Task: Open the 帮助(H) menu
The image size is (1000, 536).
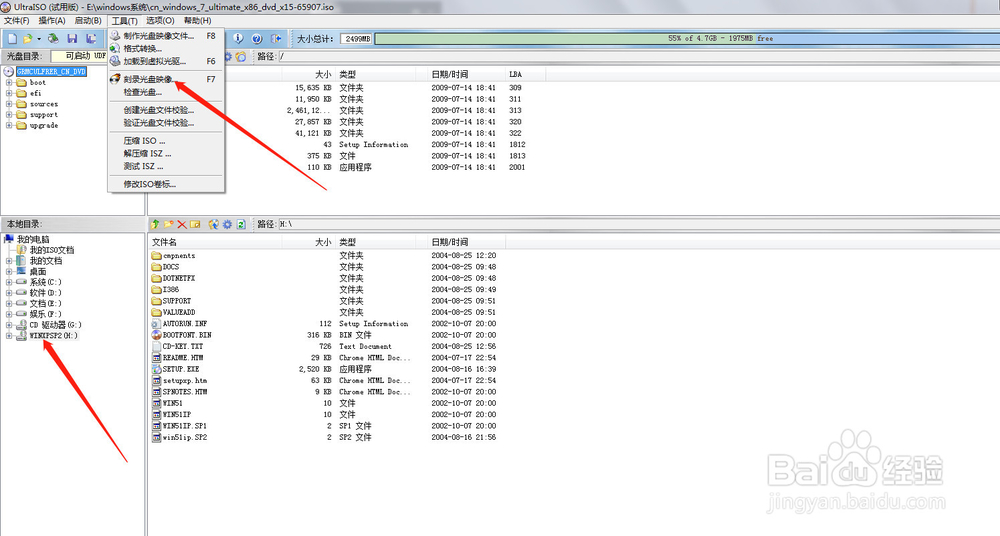Action: point(197,21)
